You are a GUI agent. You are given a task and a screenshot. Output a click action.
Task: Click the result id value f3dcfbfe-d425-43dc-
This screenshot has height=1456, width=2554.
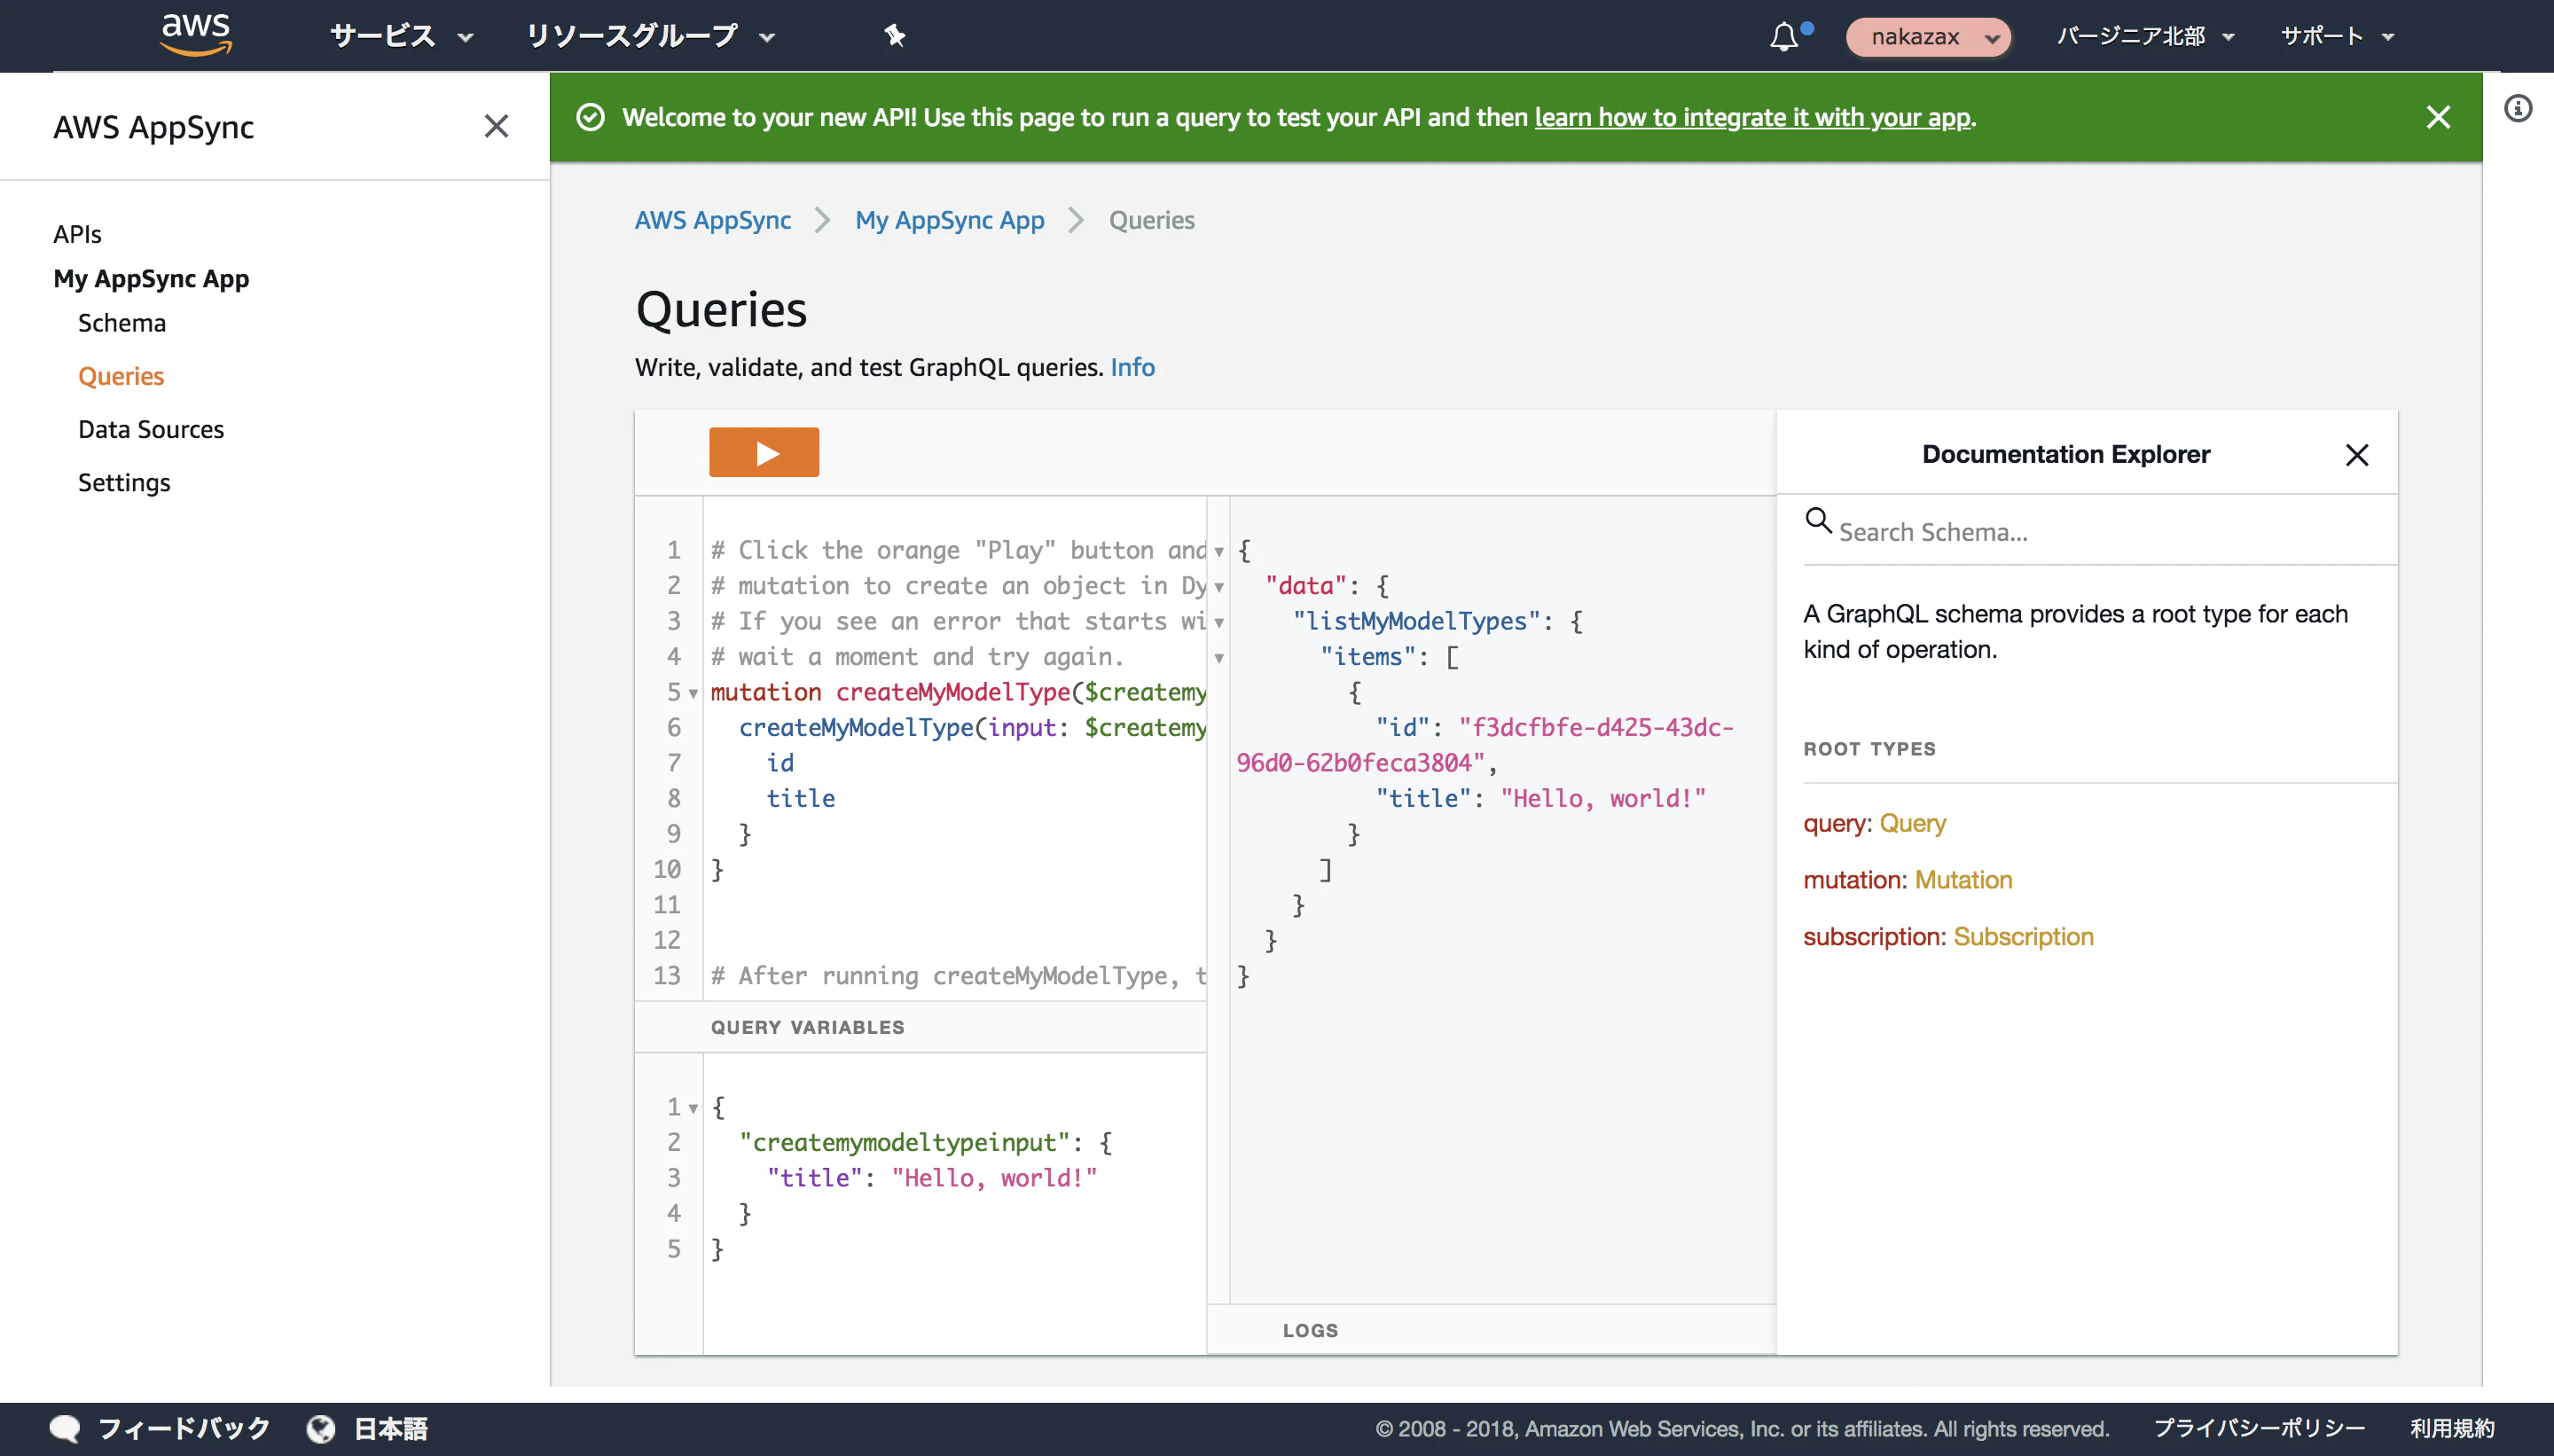click(x=1597, y=728)
